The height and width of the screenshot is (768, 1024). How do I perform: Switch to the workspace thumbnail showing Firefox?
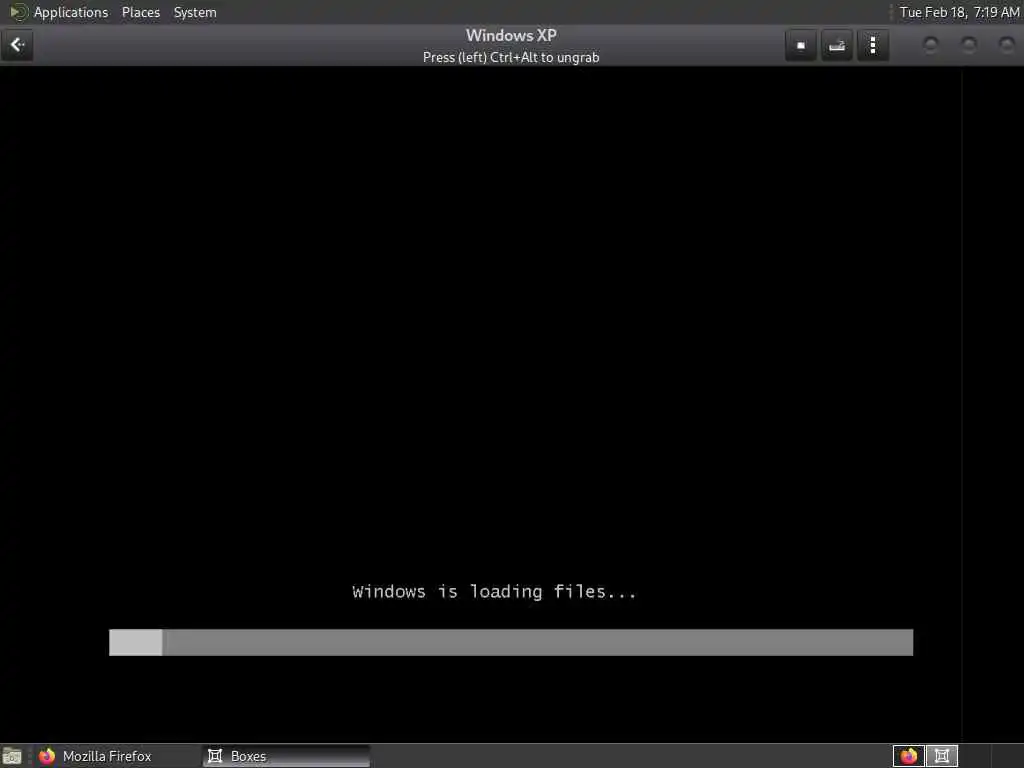[x=908, y=756]
